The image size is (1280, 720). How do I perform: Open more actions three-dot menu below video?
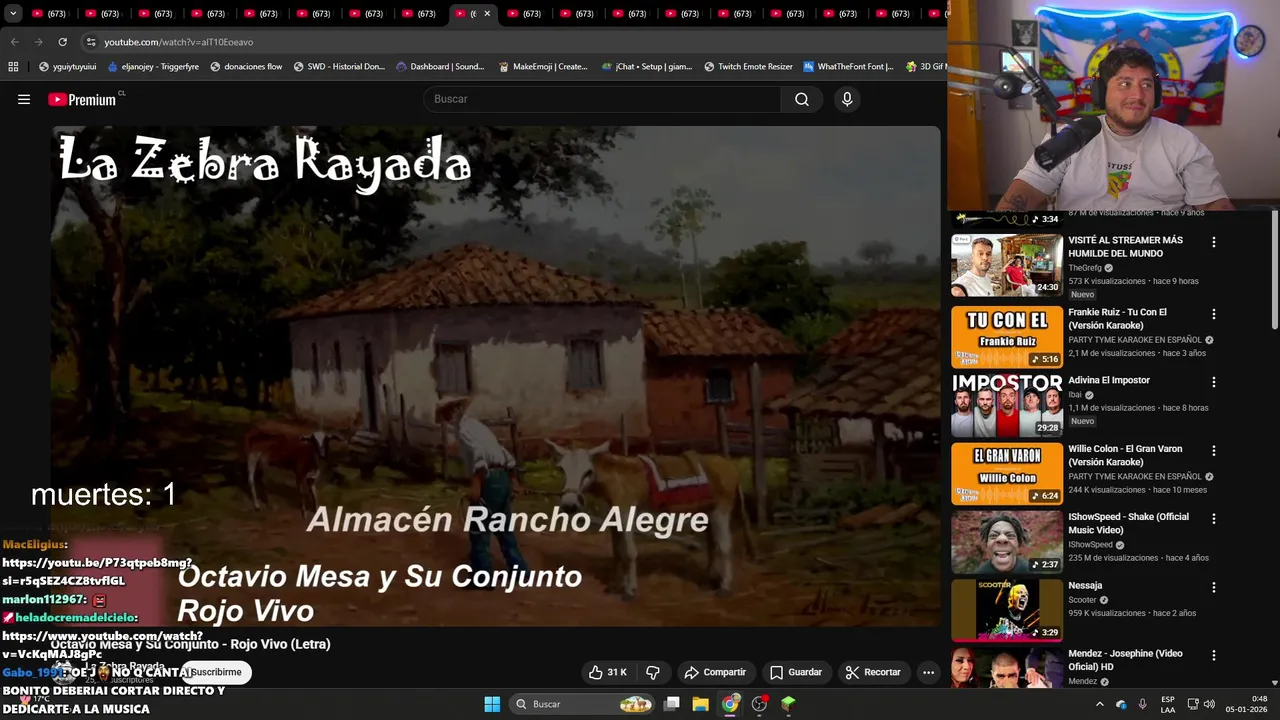[x=928, y=672]
